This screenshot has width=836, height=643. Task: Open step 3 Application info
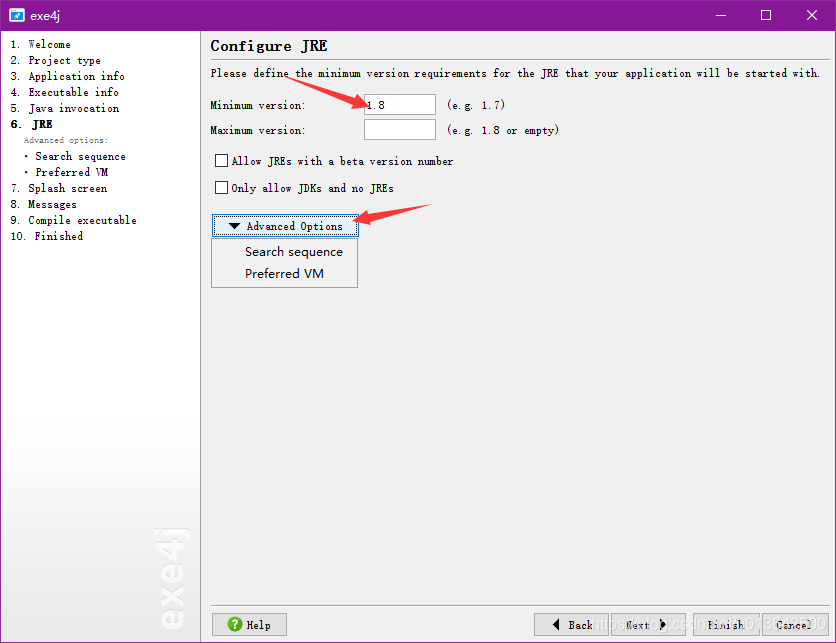point(67,76)
